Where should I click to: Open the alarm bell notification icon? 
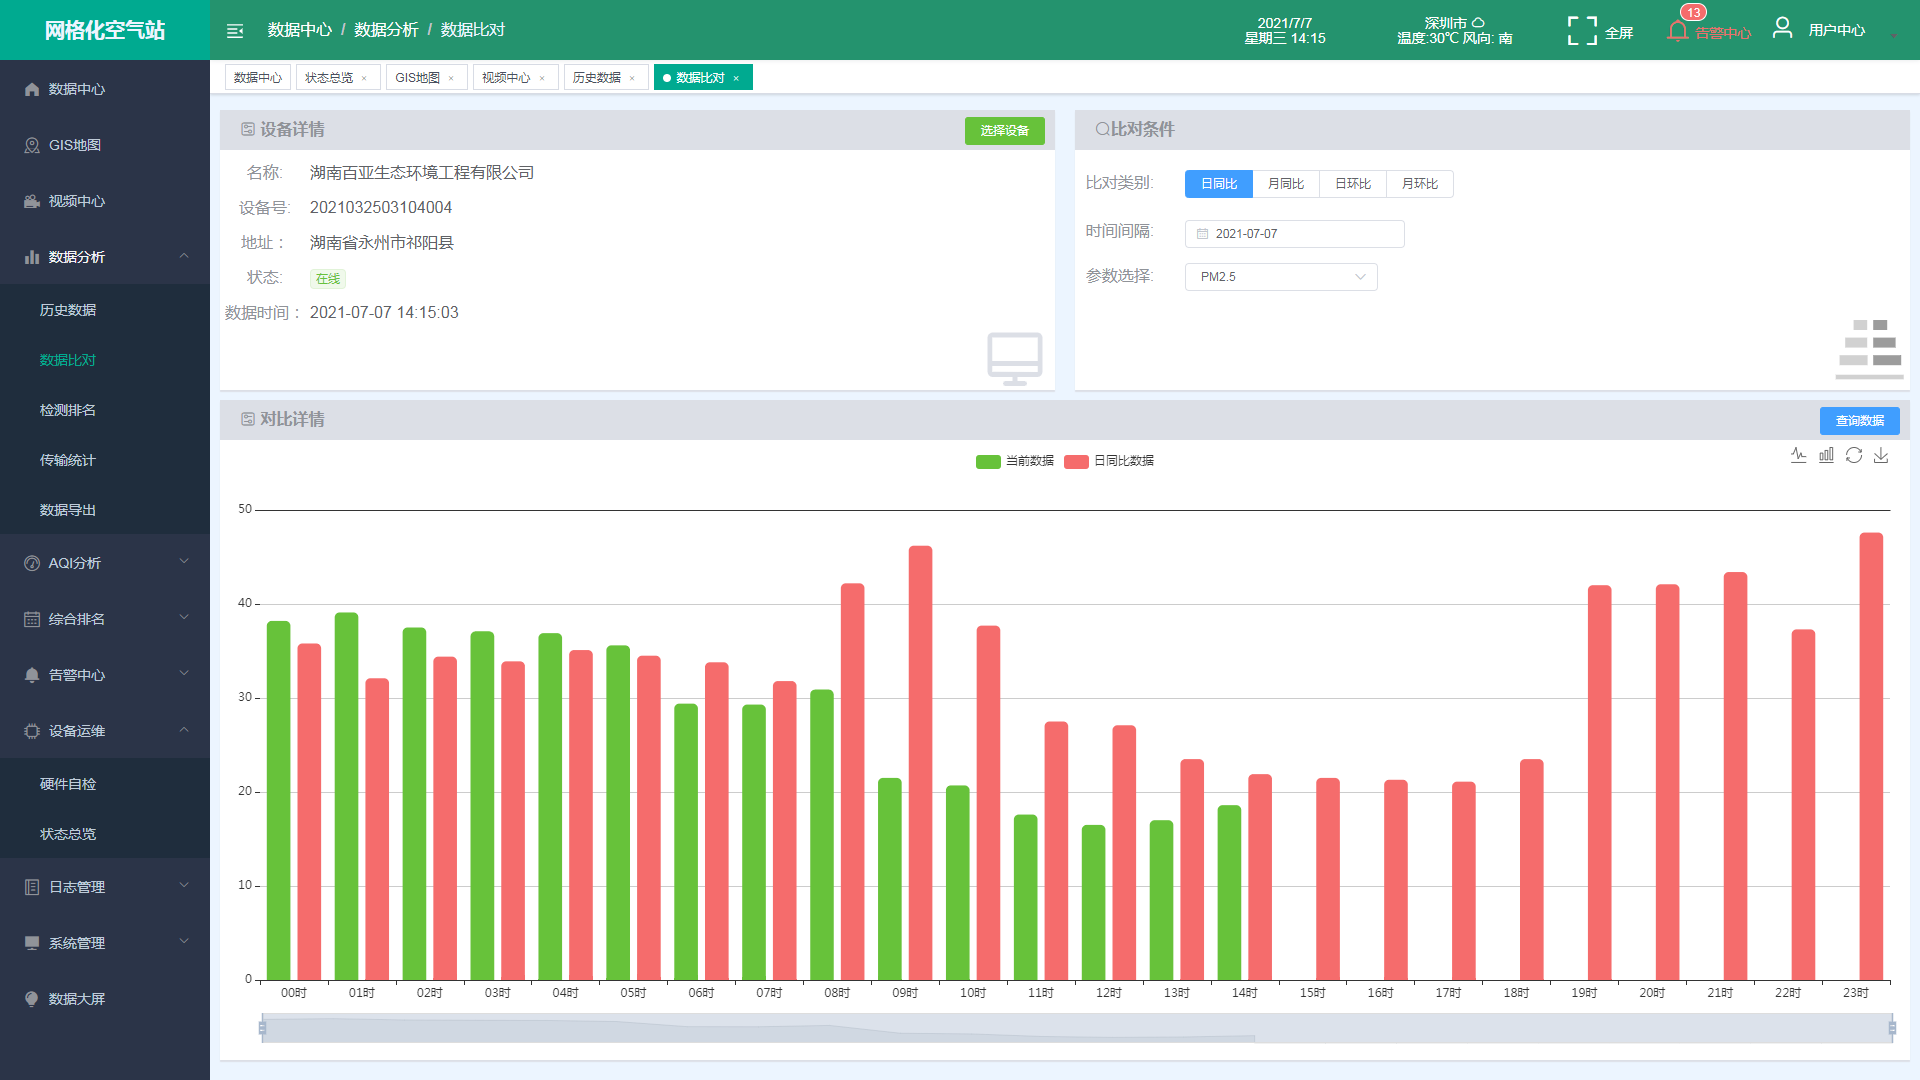1677,31
